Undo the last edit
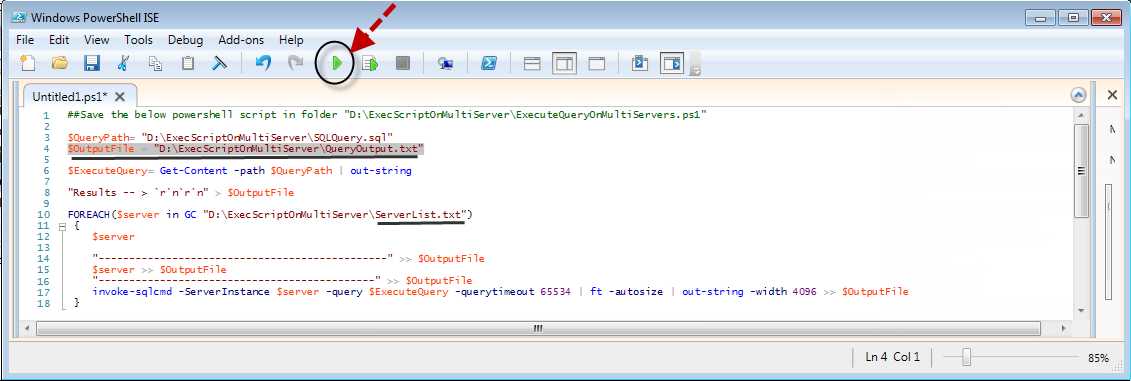Viewport: 1131px width, 381px height. pyautogui.click(x=263, y=64)
